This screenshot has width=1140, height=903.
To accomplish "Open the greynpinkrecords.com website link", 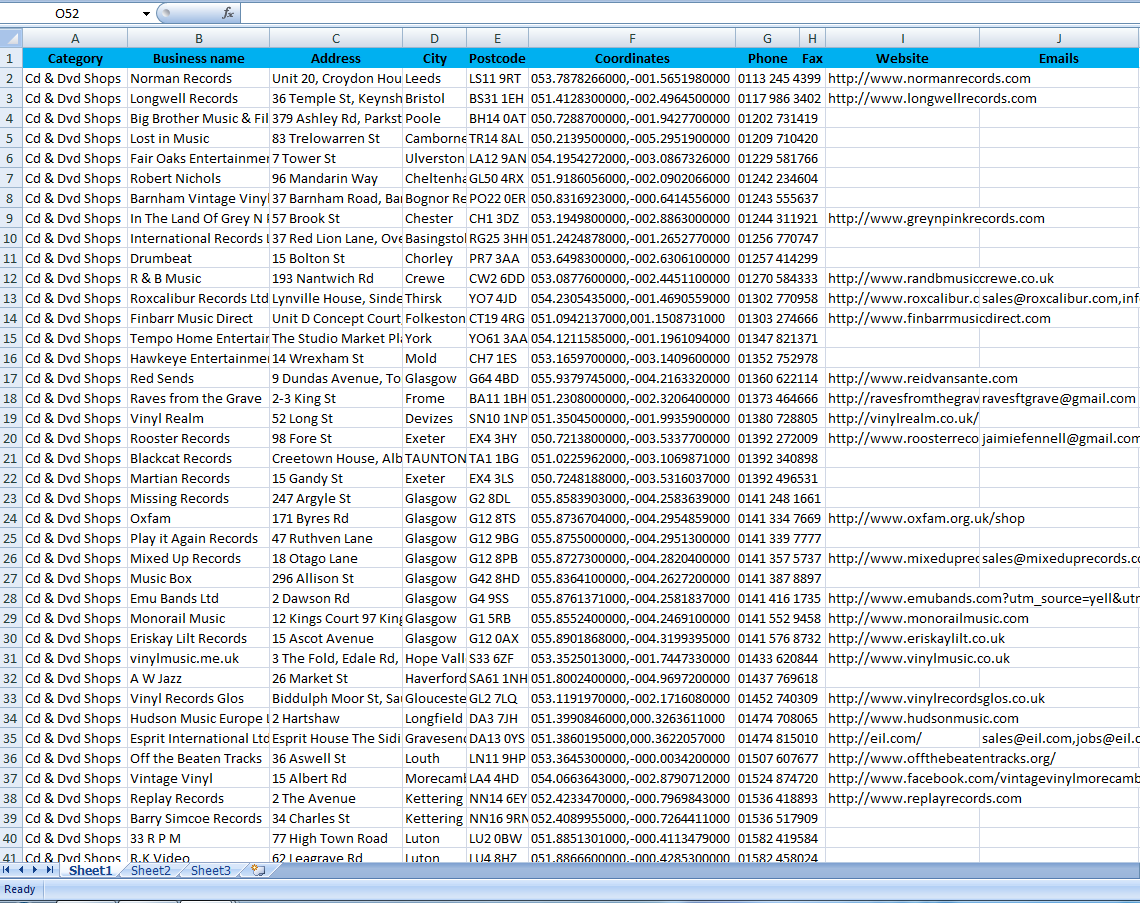I will pyautogui.click(x=936, y=218).
